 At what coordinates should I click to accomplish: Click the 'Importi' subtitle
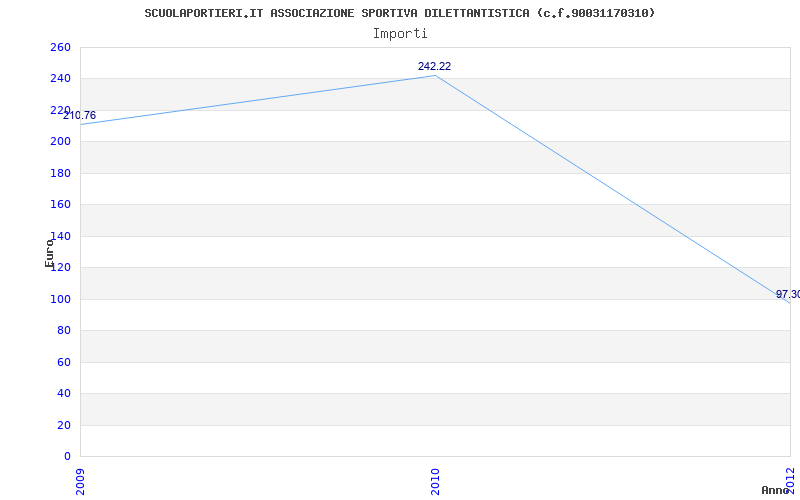(400, 34)
